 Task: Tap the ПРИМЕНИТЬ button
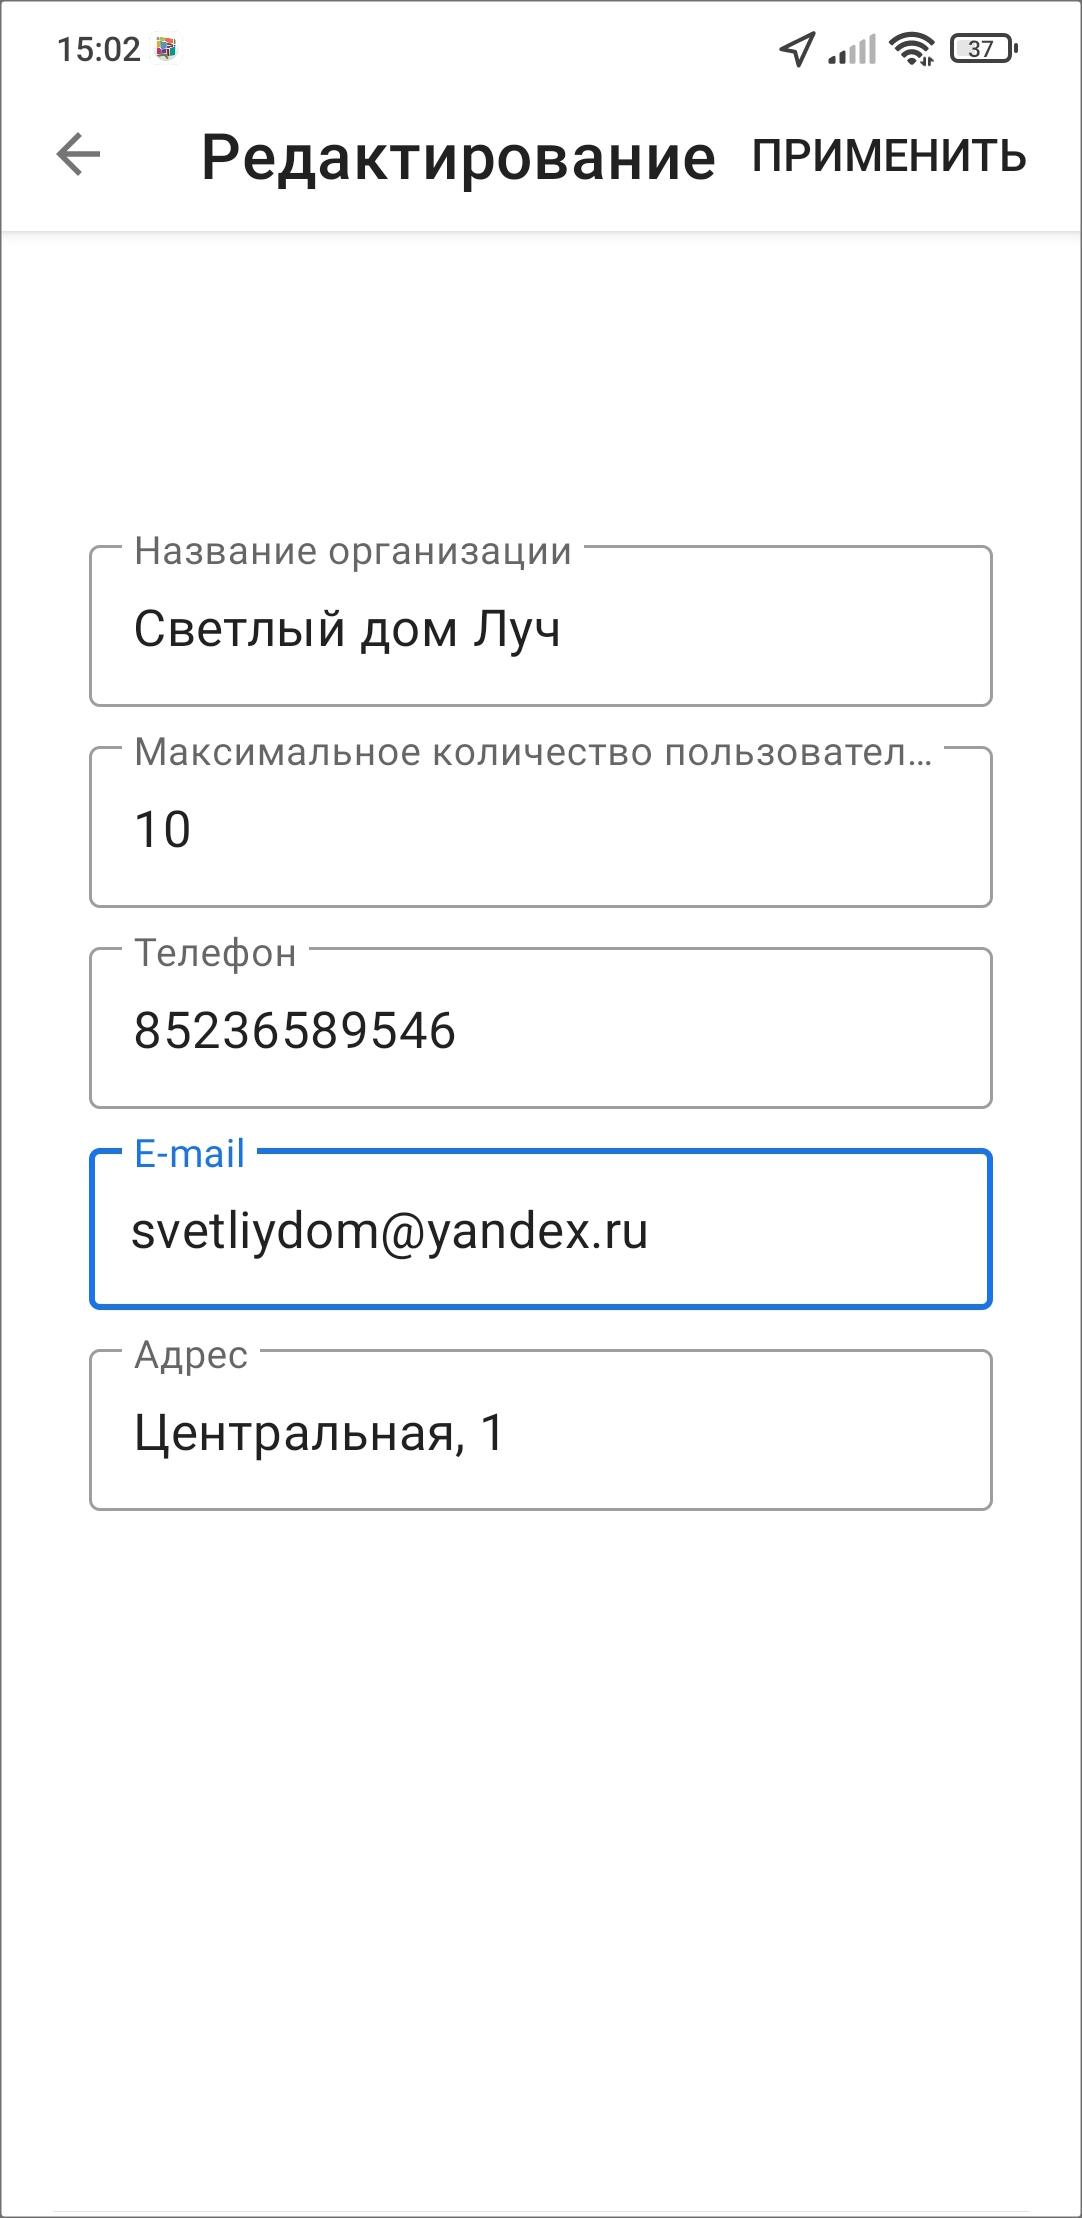tap(889, 157)
